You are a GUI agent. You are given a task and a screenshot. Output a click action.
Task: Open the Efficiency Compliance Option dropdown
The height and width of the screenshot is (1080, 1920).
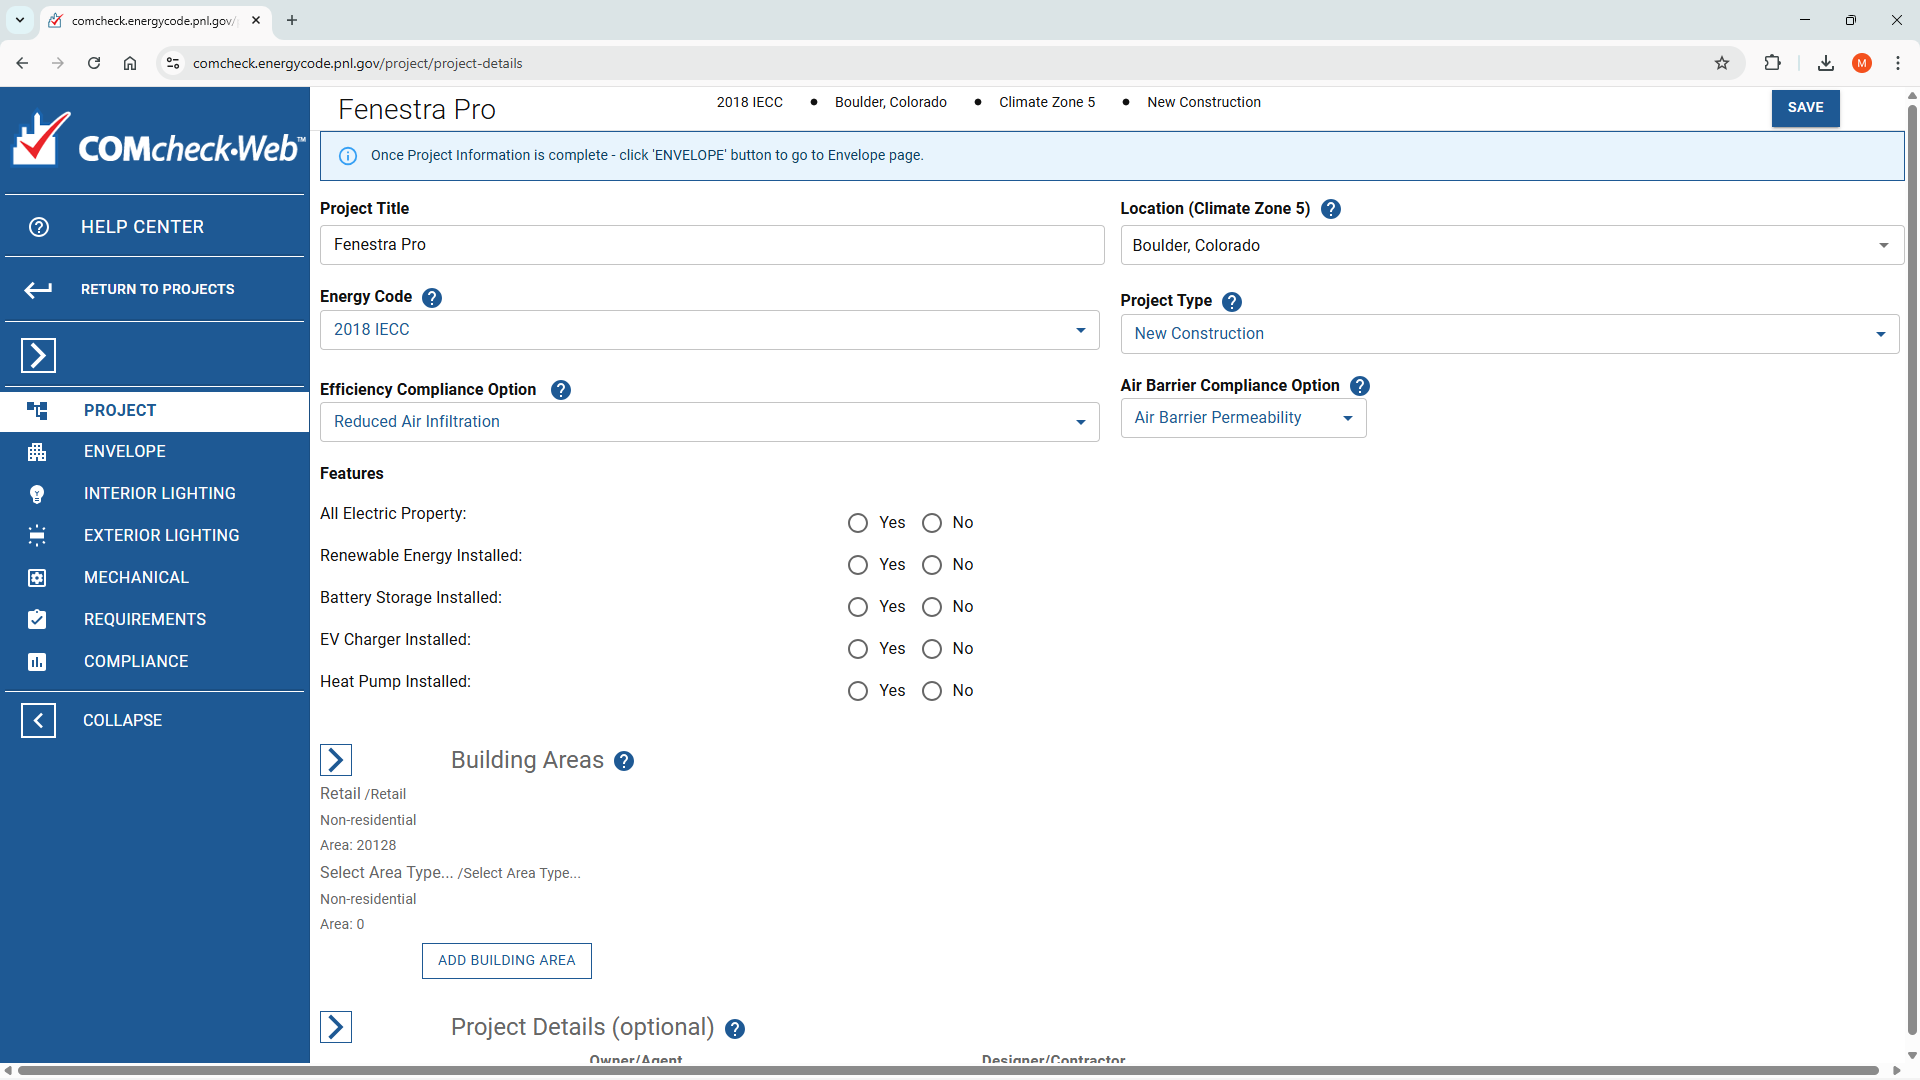click(709, 422)
